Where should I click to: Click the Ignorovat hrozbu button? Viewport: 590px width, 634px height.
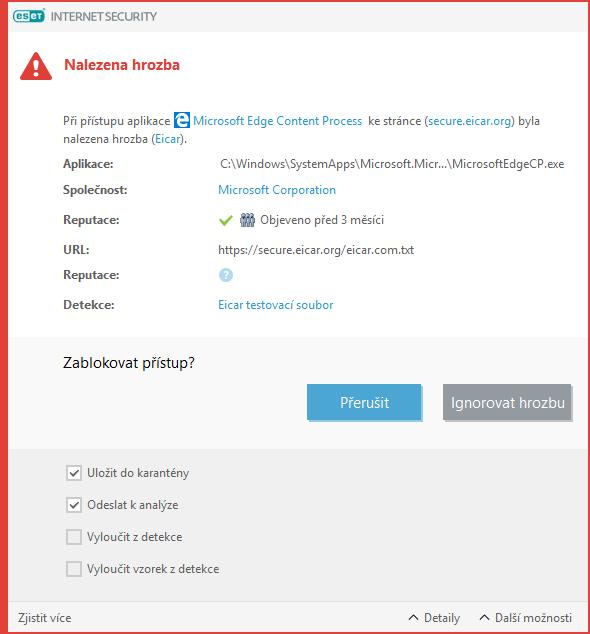[507, 402]
